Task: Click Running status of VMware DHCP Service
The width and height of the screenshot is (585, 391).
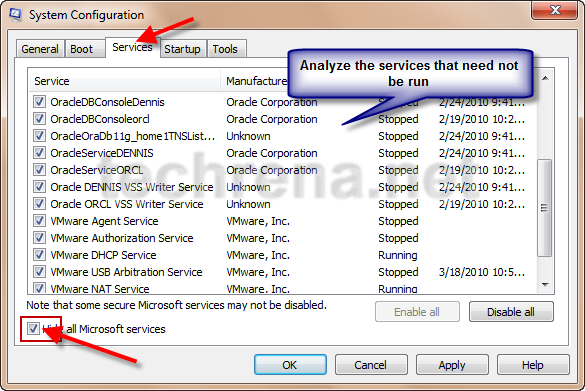Action: point(398,255)
